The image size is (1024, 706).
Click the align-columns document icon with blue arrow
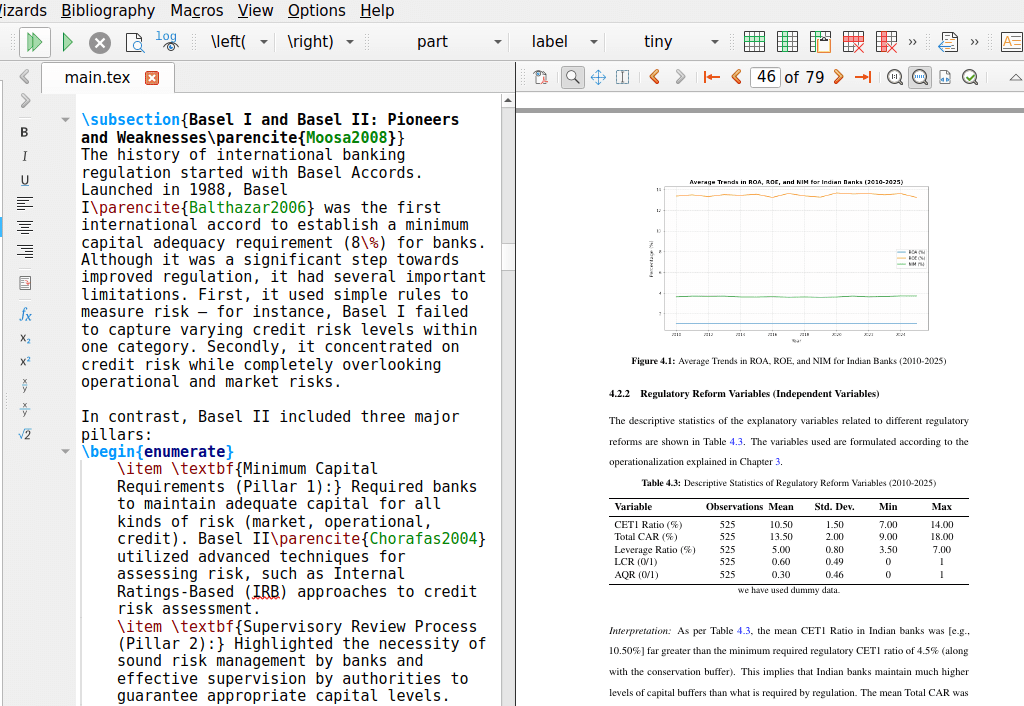click(x=948, y=42)
